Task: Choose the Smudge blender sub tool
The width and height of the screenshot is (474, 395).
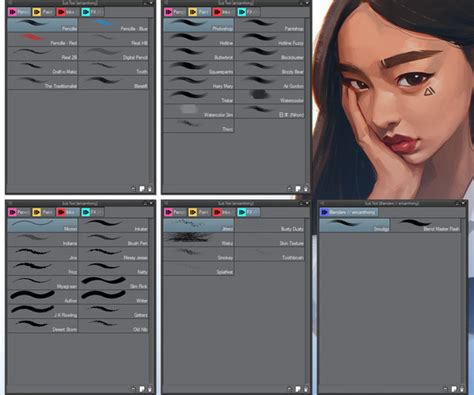Action: click(x=355, y=225)
